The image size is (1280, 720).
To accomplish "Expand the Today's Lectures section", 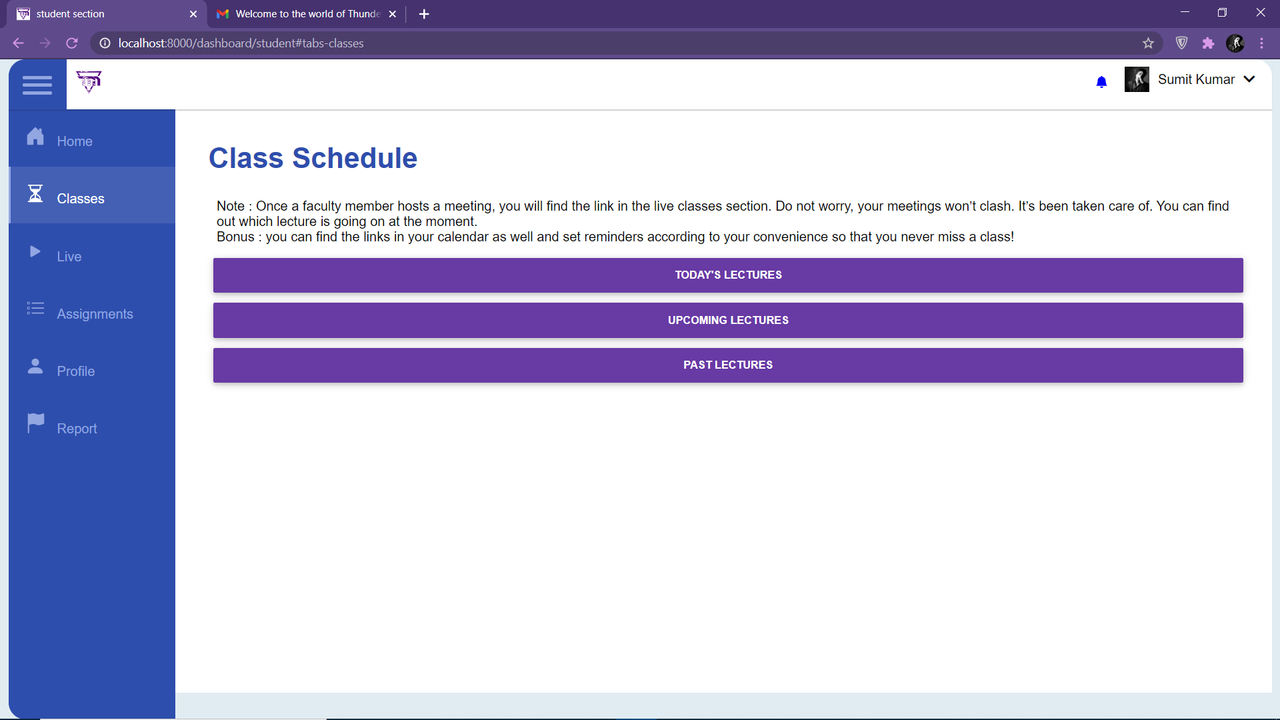I will (728, 274).
